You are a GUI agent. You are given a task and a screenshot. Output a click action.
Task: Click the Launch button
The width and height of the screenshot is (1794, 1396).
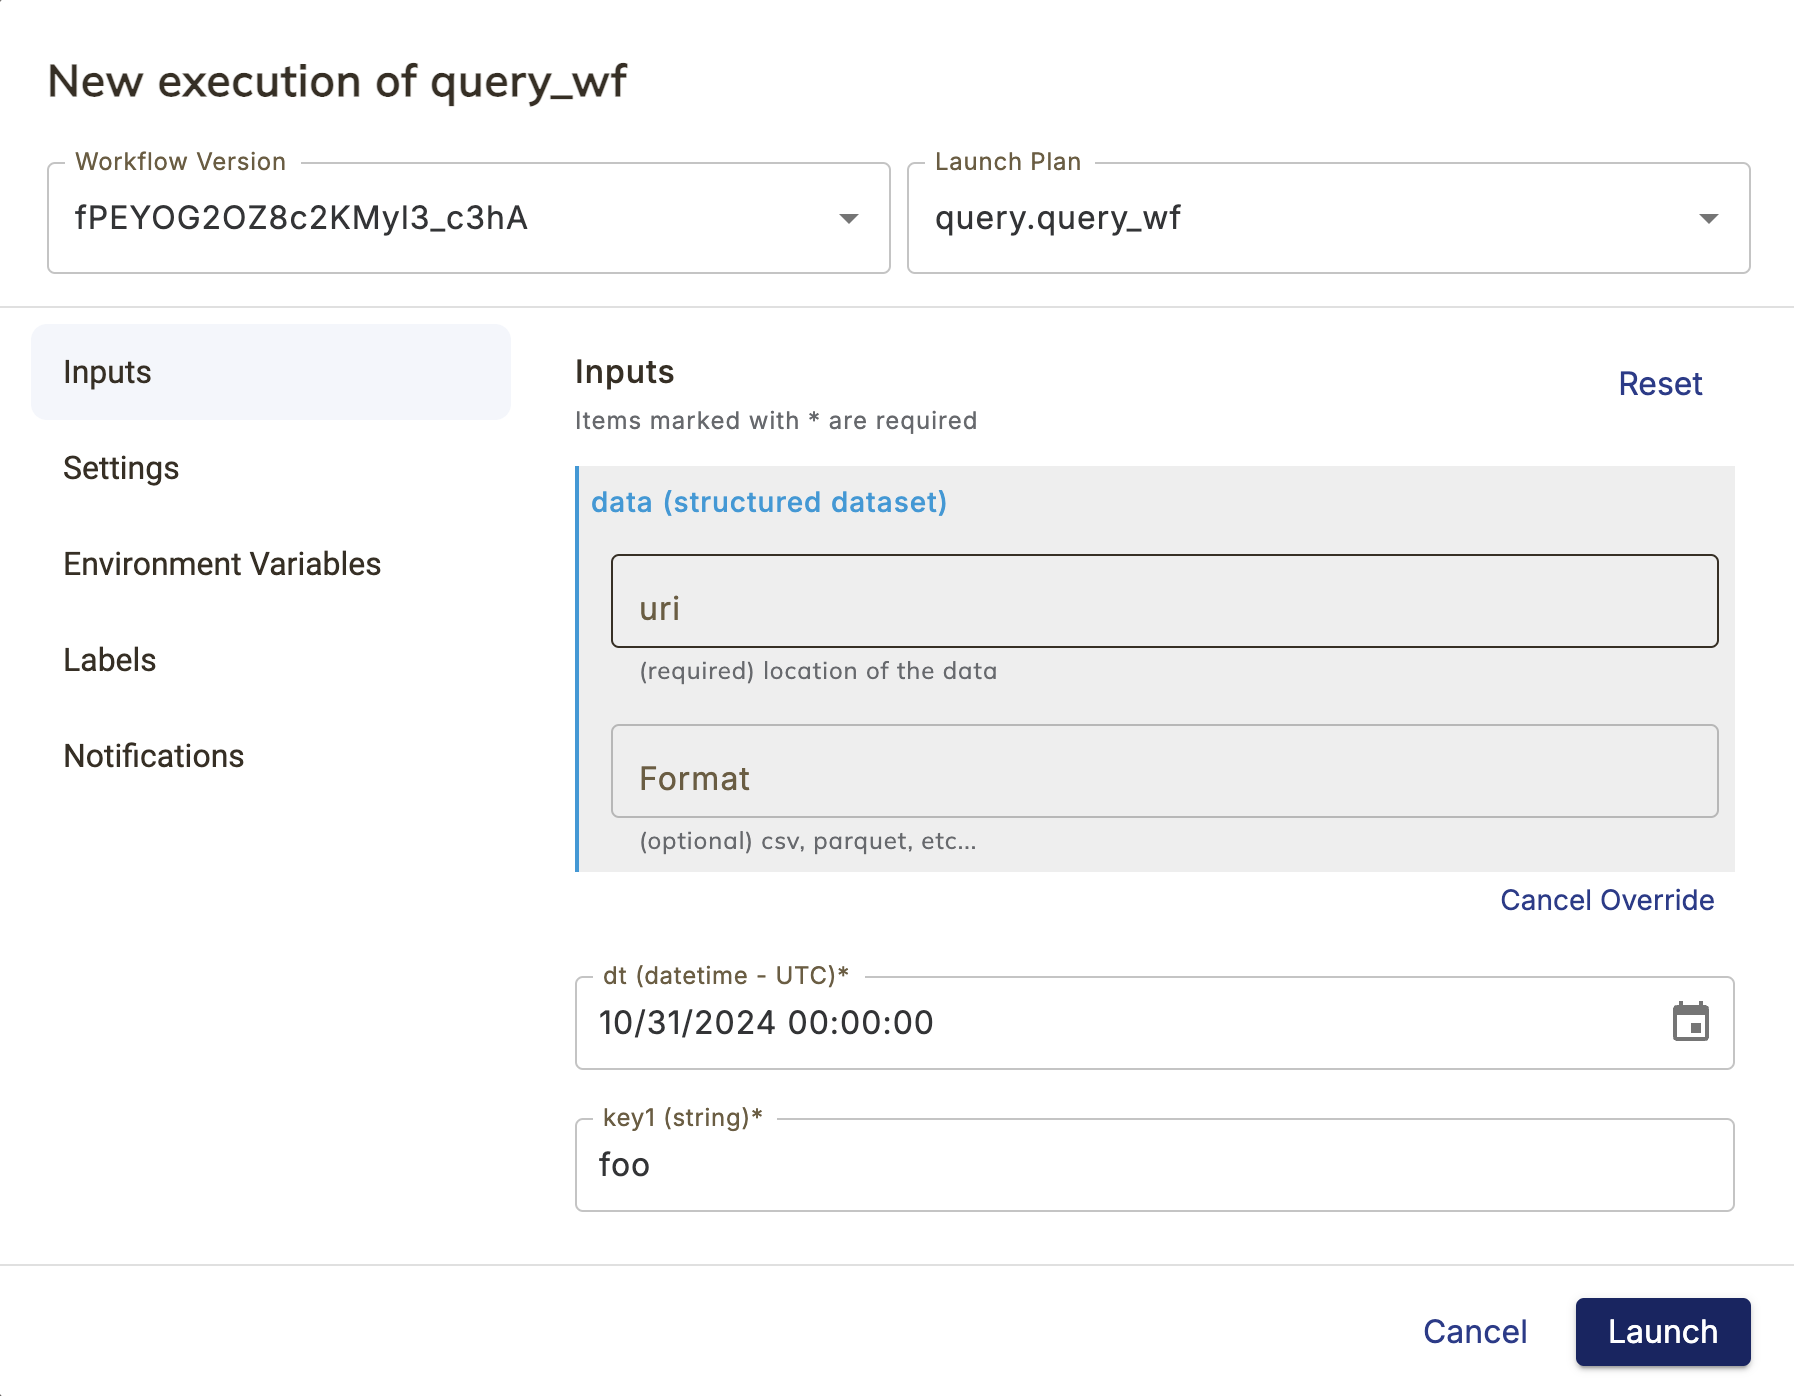pyautogui.click(x=1662, y=1331)
